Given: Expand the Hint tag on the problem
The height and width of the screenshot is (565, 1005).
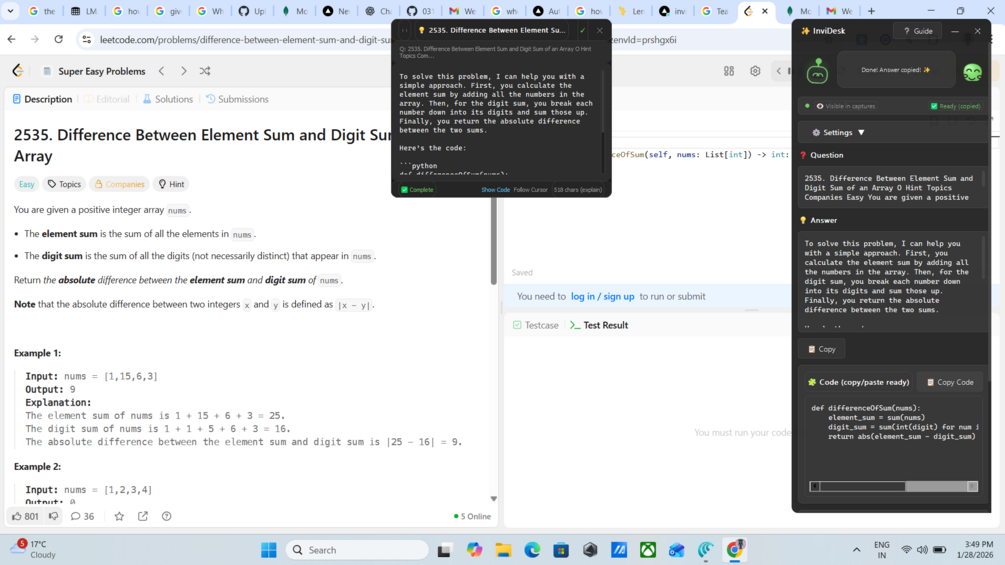Looking at the screenshot, I should click(172, 184).
